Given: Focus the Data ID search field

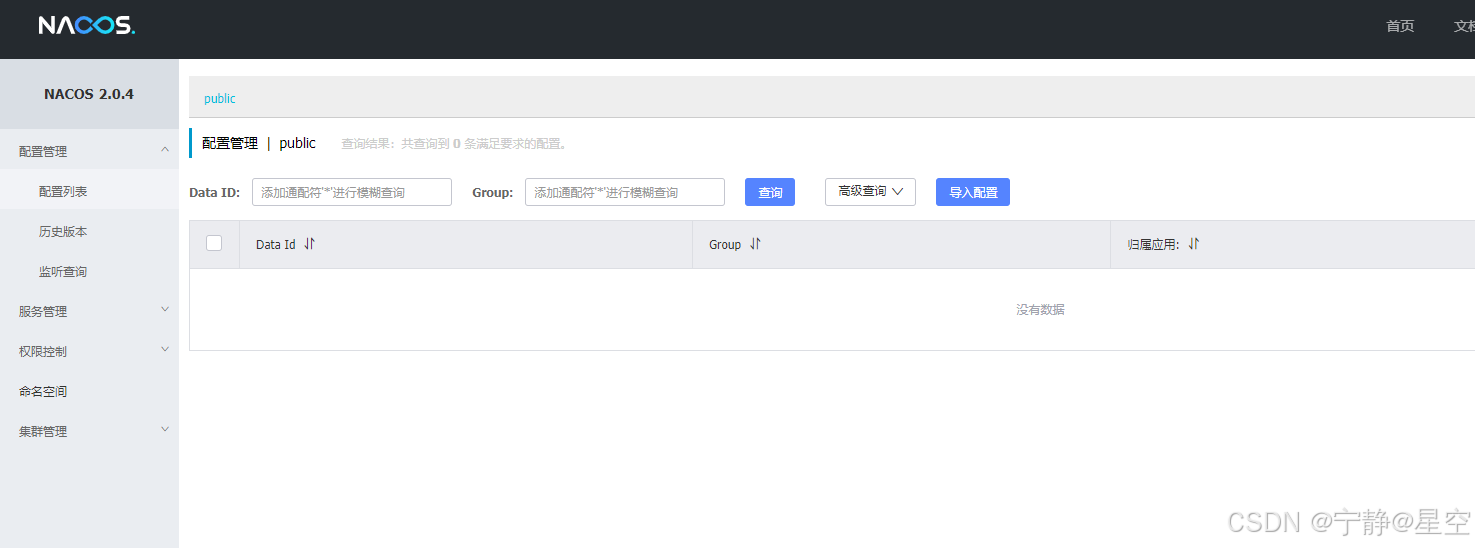Looking at the screenshot, I should tap(352, 192).
